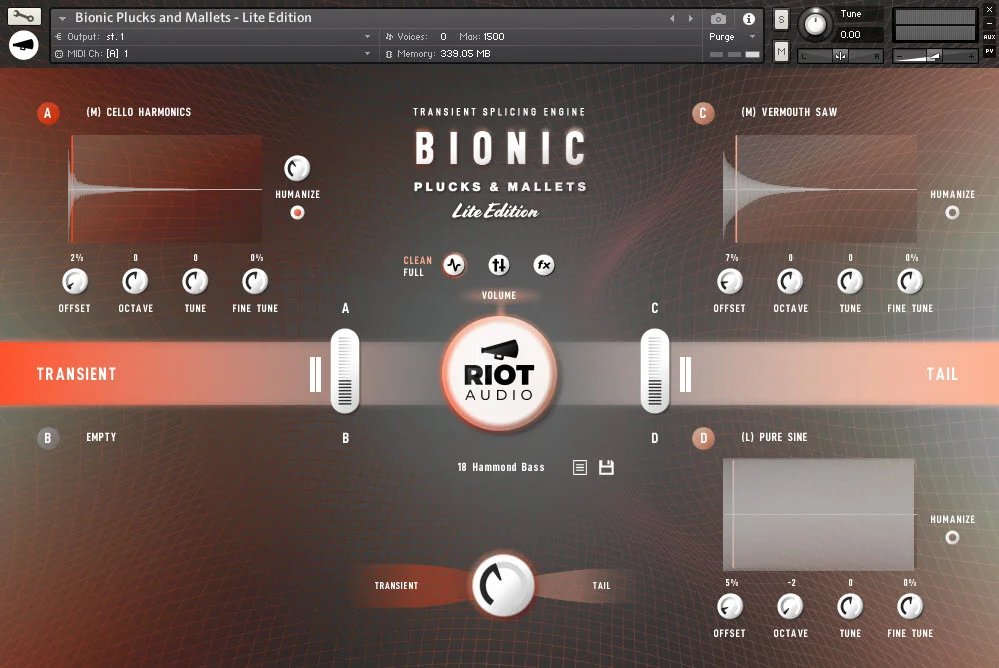Open the MIDI Ch dropdown
The image size is (999, 668).
point(213,54)
